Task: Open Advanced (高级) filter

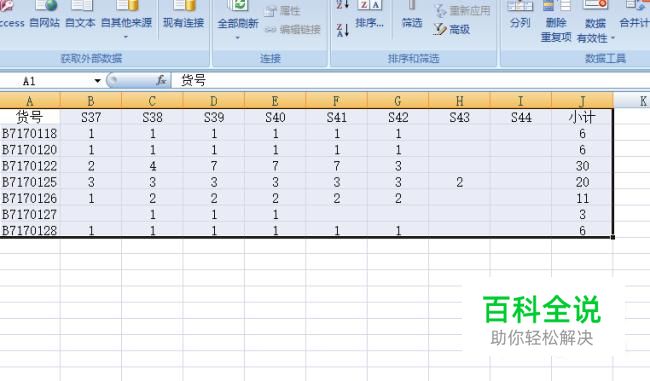Action: click(451, 29)
